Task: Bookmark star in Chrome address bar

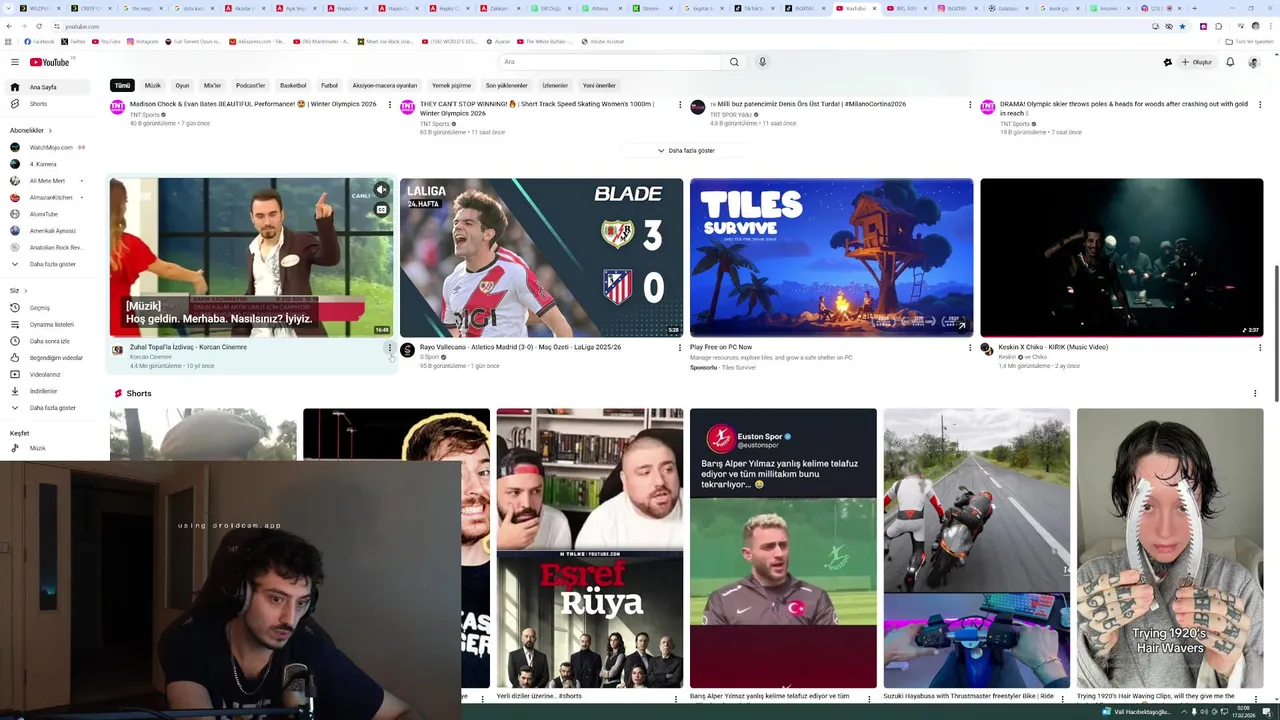Action: (x=1183, y=27)
